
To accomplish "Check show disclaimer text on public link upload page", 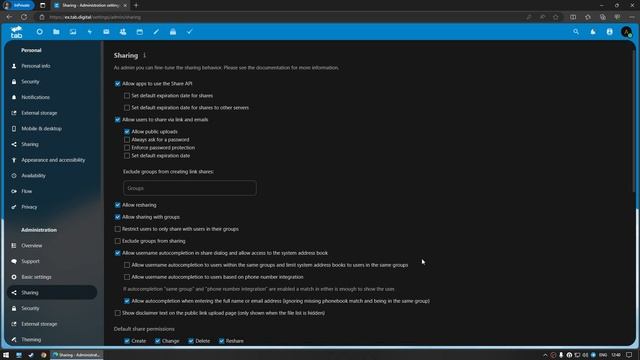I will click(x=118, y=313).
